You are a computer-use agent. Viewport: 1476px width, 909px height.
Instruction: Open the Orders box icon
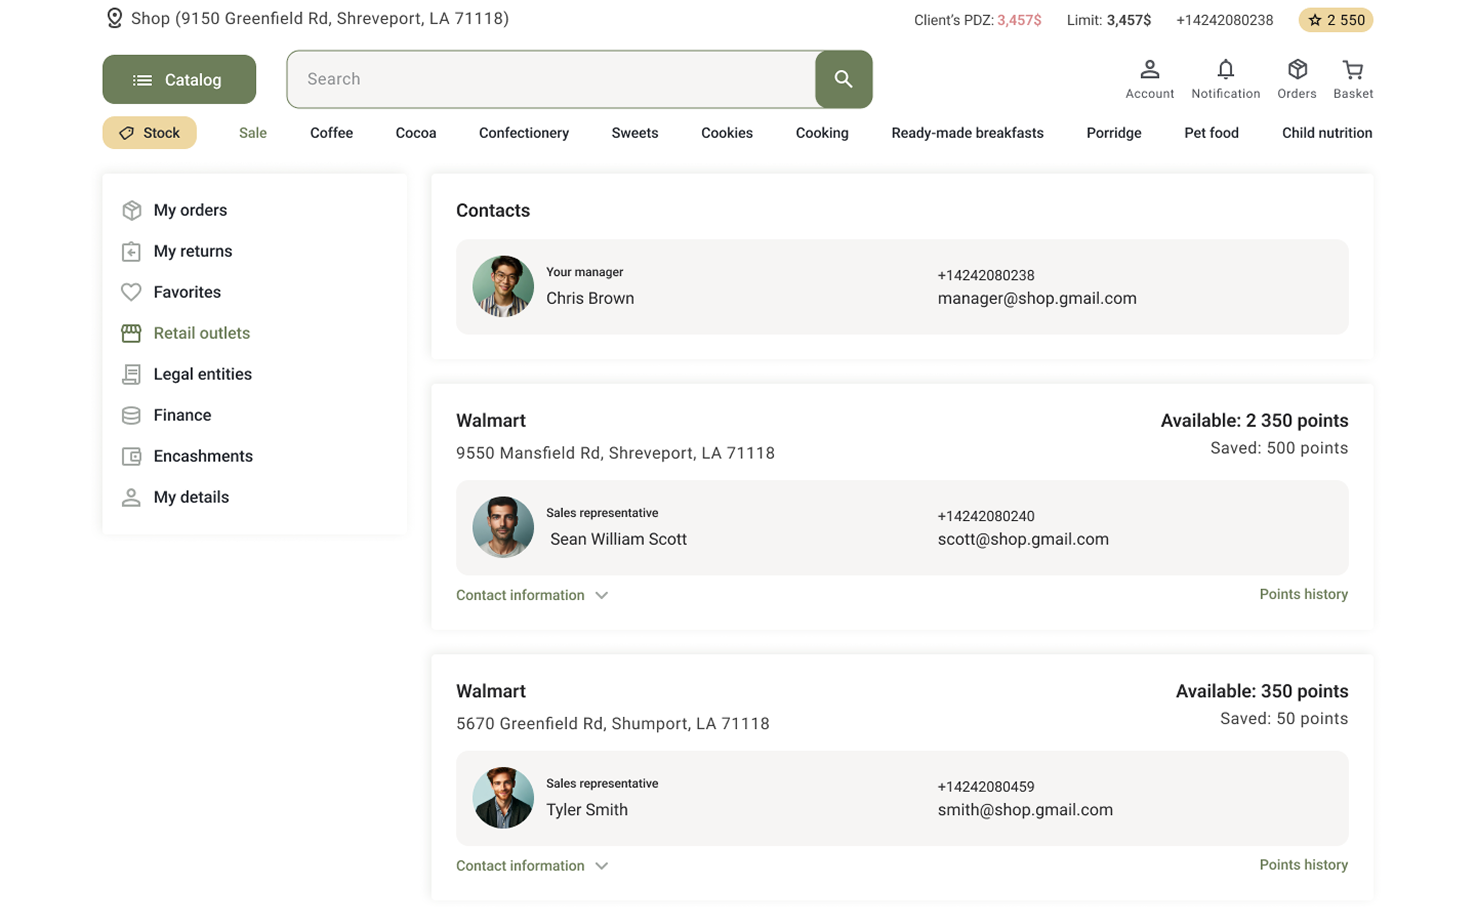click(1296, 70)
